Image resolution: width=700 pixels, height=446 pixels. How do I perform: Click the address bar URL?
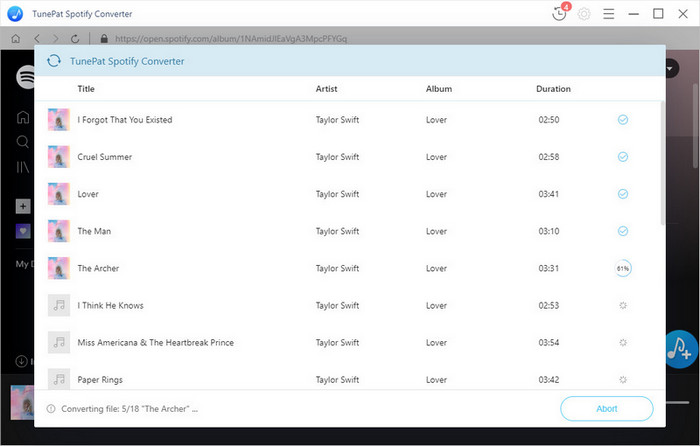point(231,39)
